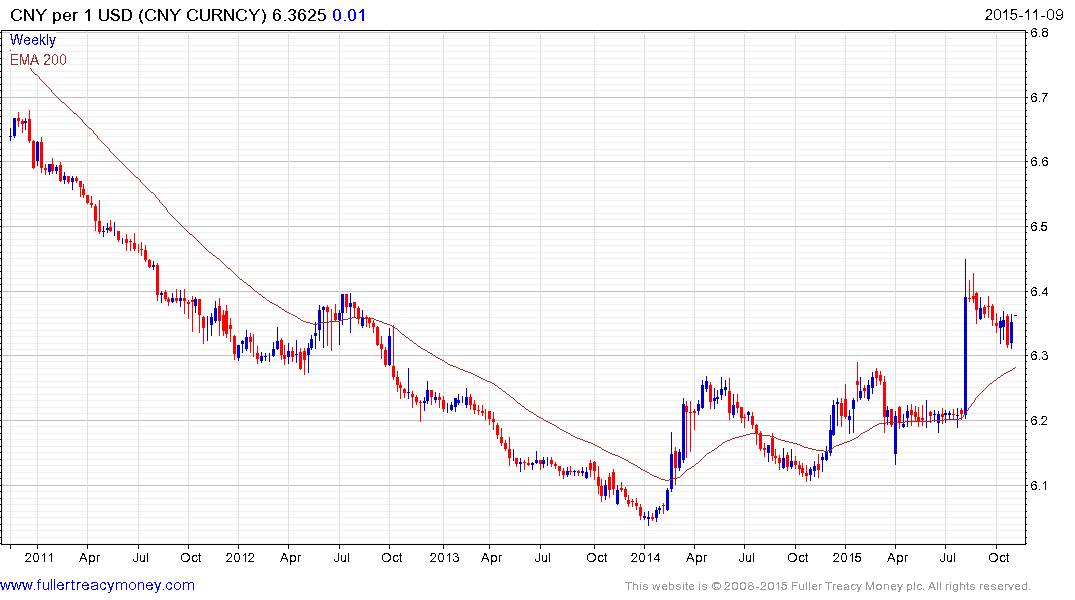Click the 6.2 price axis label
The image size is (1075, 600).
tap(1039, 421)
